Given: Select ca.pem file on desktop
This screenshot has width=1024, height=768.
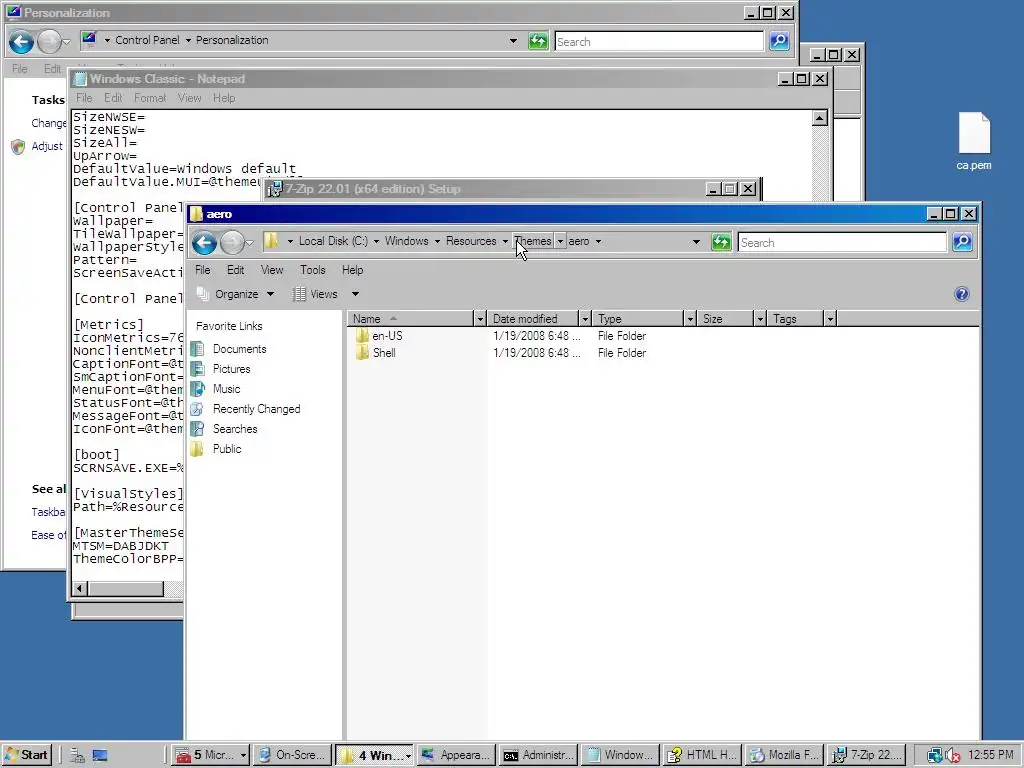Looking at the screenshot, I should [x=974, y=141].
